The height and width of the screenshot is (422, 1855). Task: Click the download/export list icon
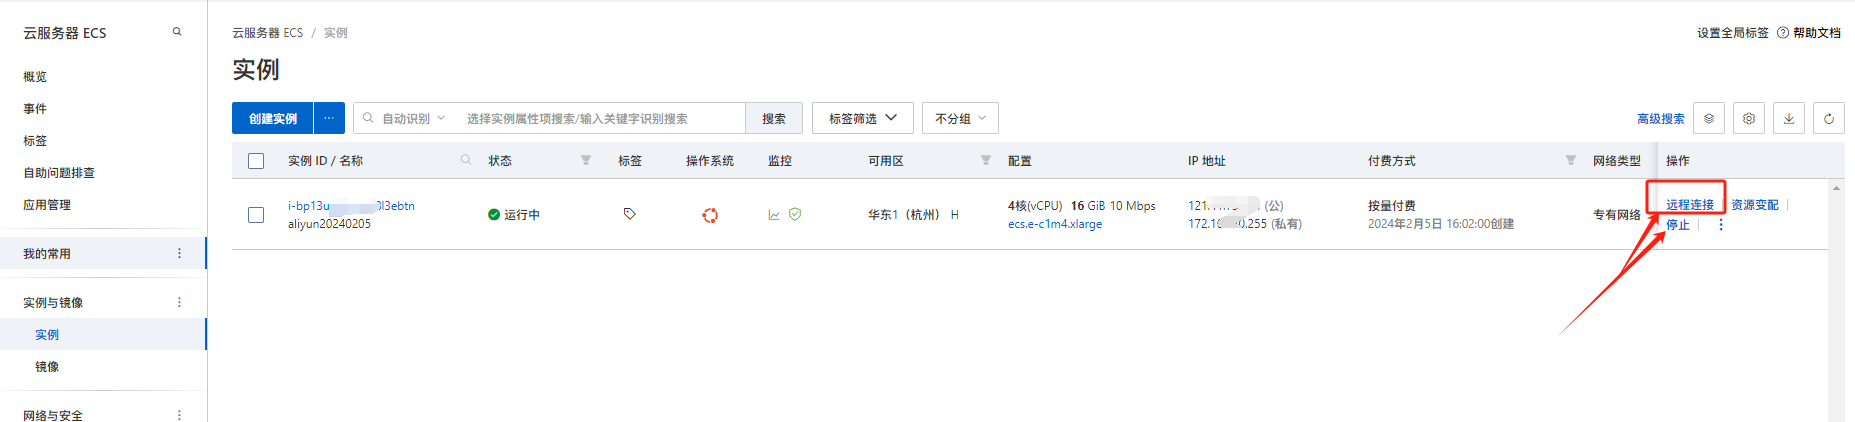click(1789, 118)
